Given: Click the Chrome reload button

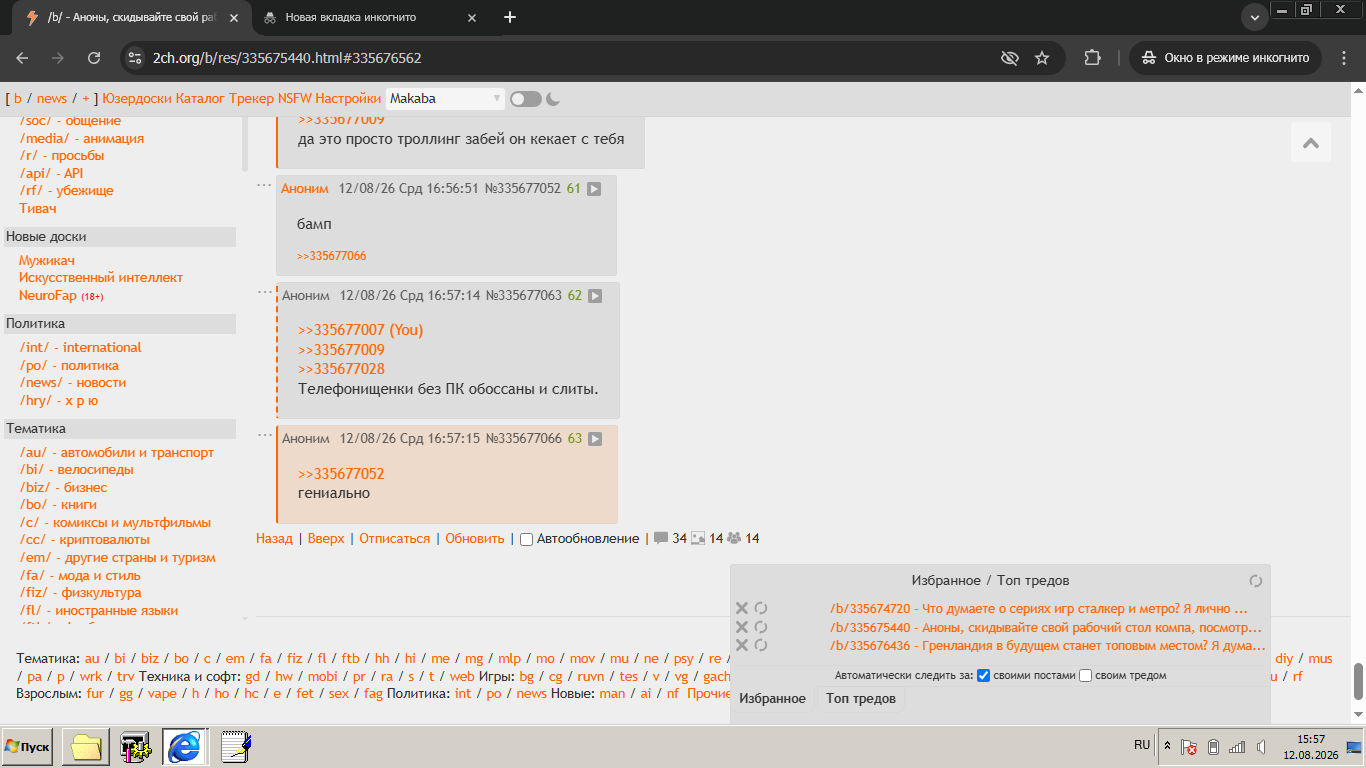Looking at the screenshot, I should [x=94, y=58].
